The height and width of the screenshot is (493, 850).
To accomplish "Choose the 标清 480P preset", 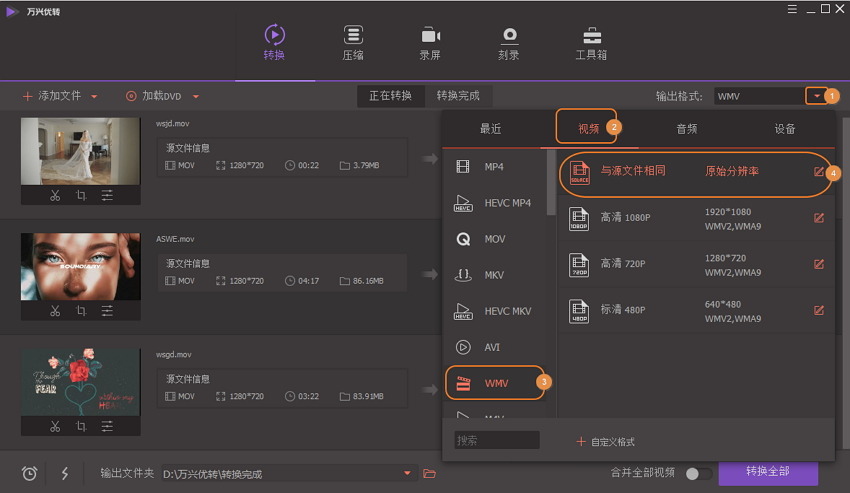I will 696,311.
